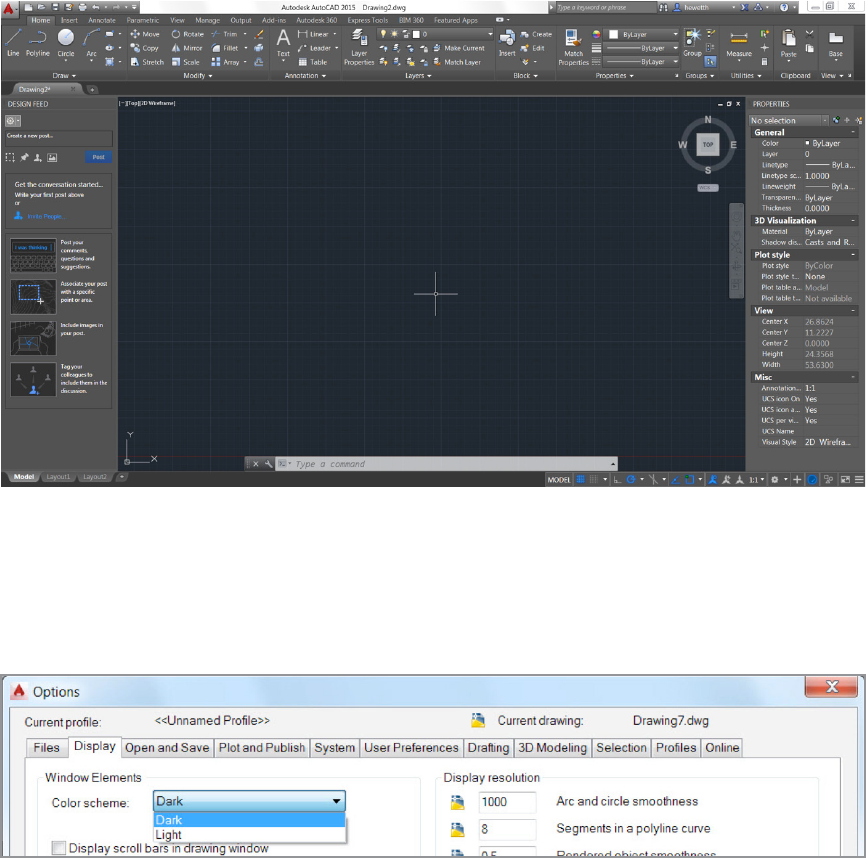
Task: Toggle grid display in status bar
Action: tap(580, 479)
